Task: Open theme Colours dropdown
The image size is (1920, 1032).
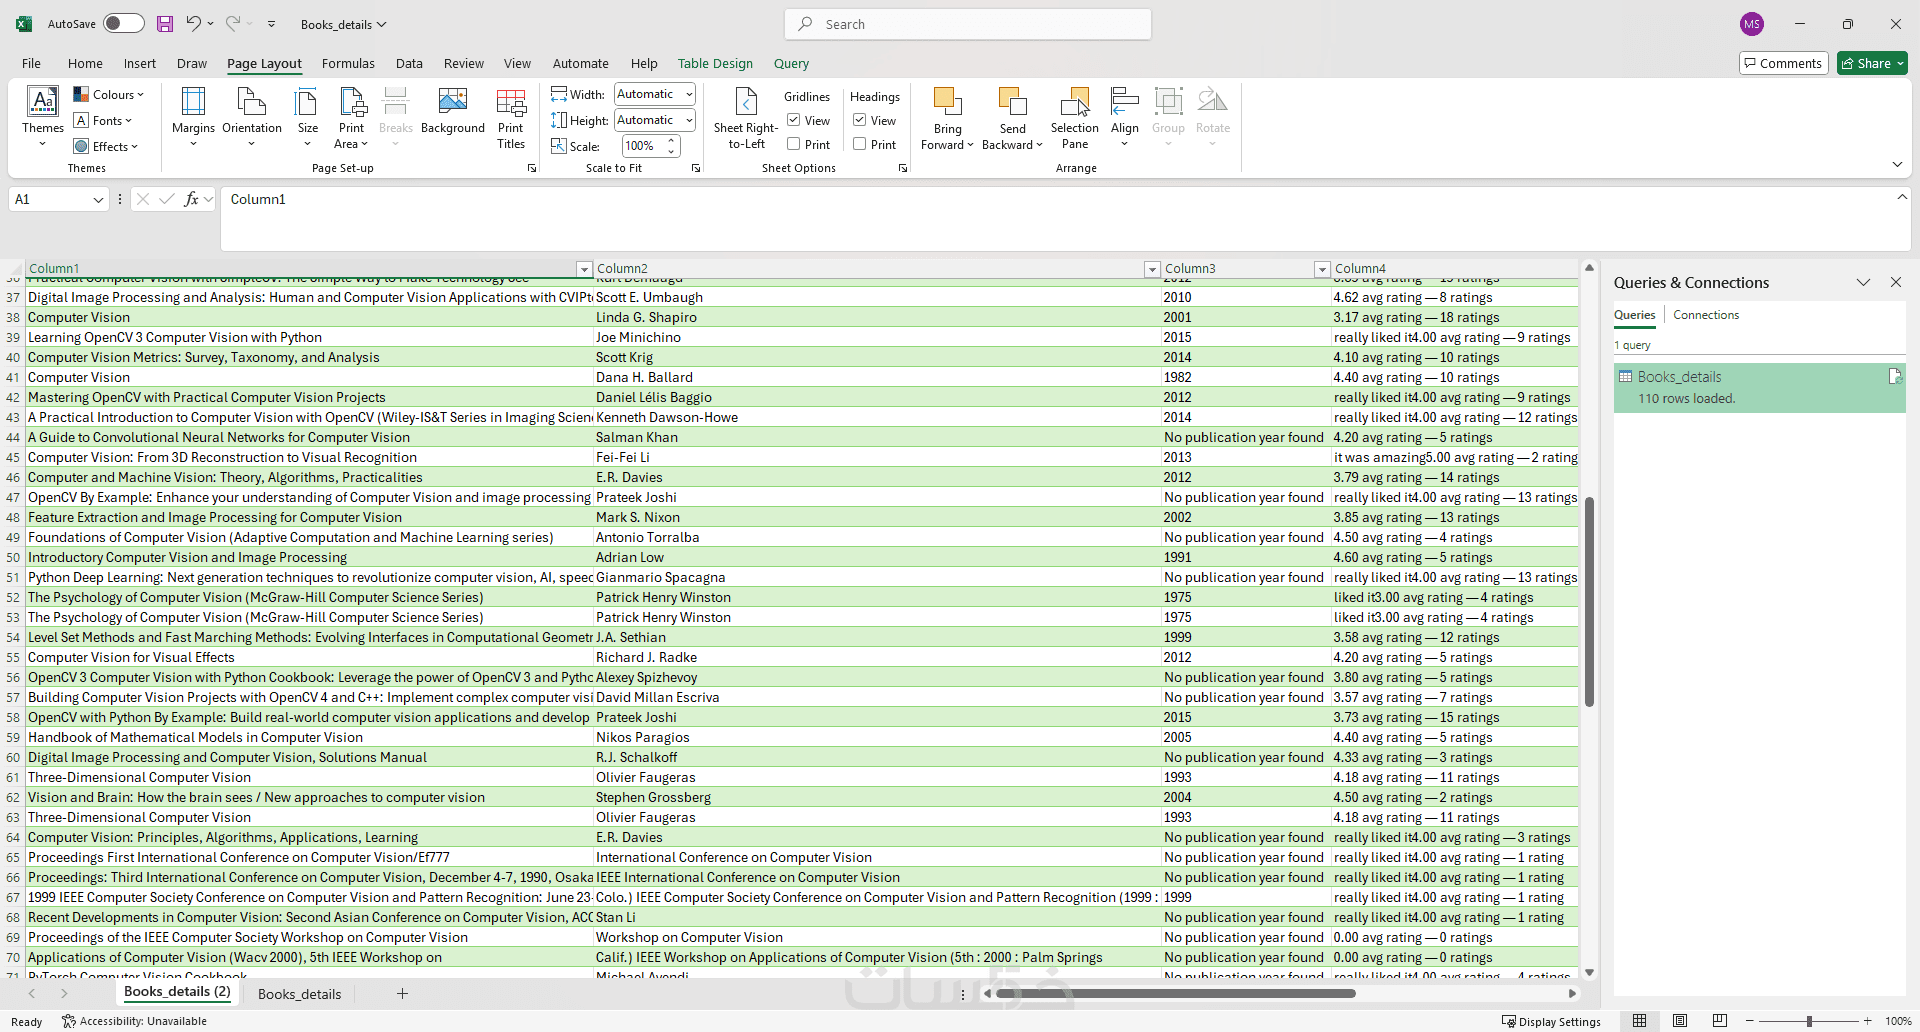Action: click(x=109, y=94)
